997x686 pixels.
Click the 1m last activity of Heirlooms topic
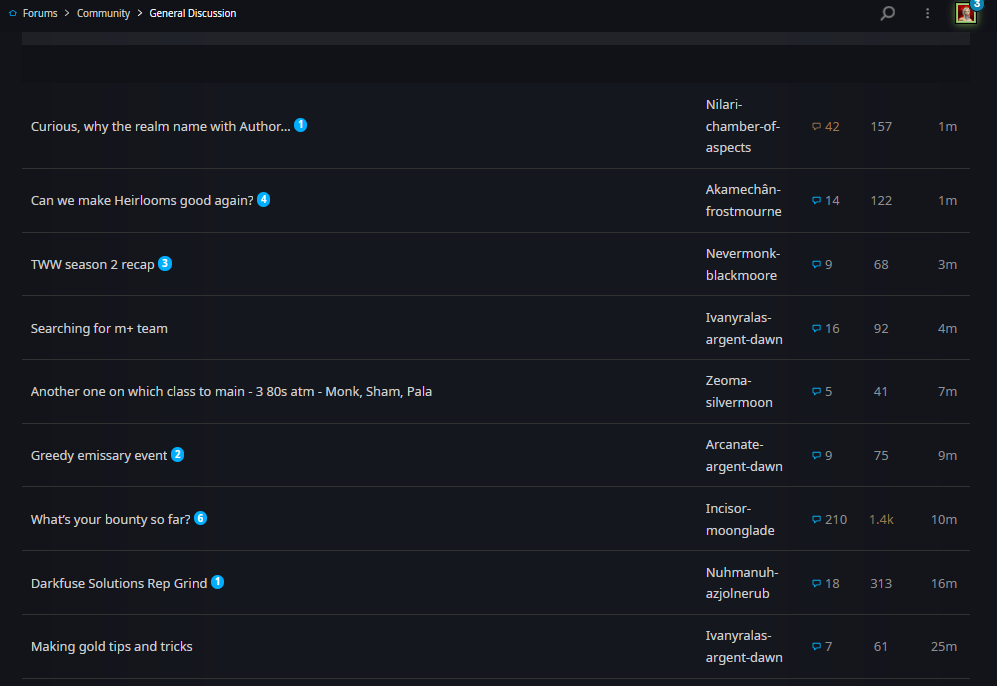click(x=947, y=200)
